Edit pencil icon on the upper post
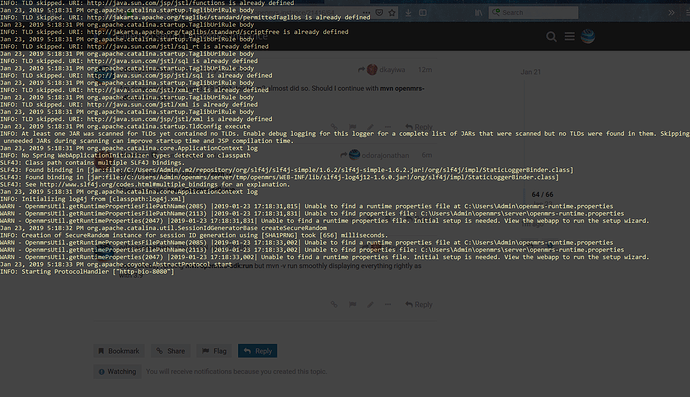The width and height of the screenshot is (690, 397). pyautogui.click(x=371, y=127)
